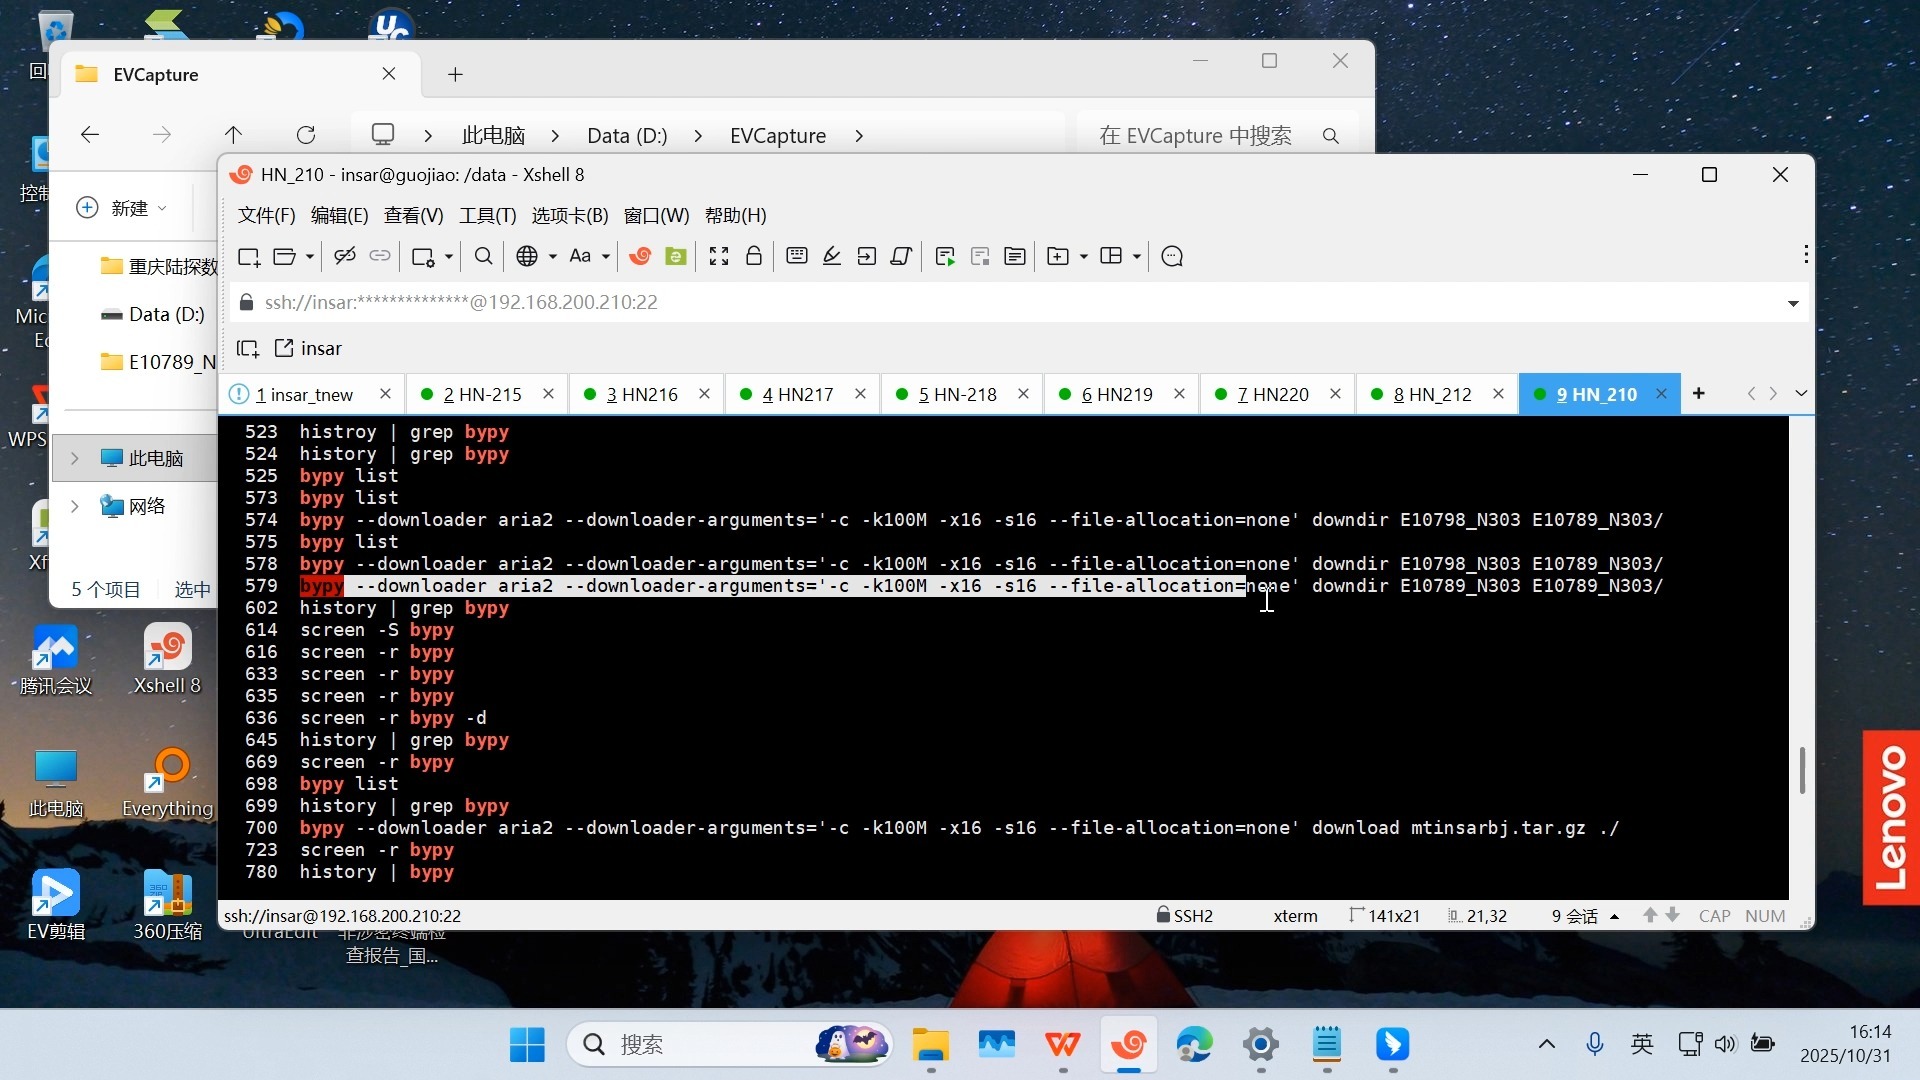Expand the address bar history dropdown
The width and height of the screenshot is (1920, 1080).
pyautogui.click(x=1793, y=303)
